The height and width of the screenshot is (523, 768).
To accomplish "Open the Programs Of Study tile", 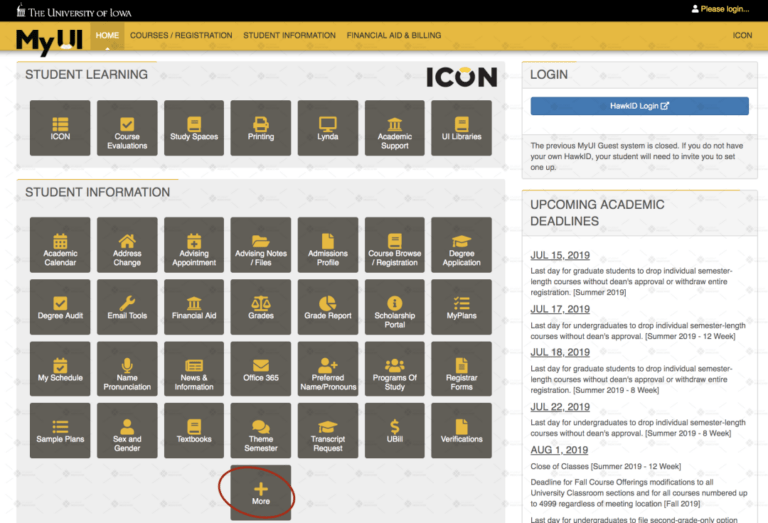I will click(x=395, y=369).
